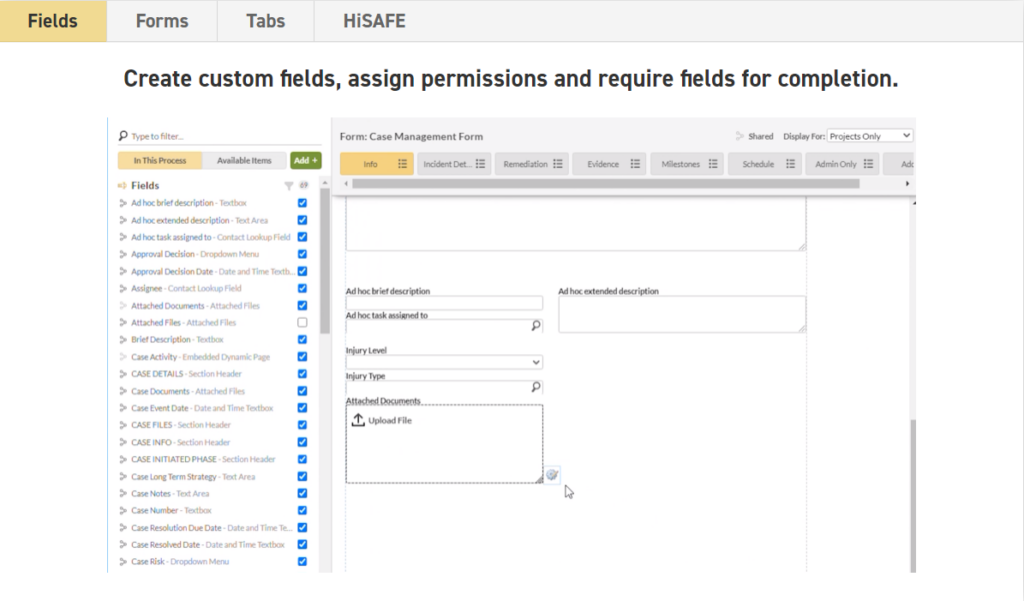Viewport: 1024px width, 601px height.
Task: Click the lookup icon for Ad hoc task assigned to
Action: pyautogui.click(x=535, y=325)
